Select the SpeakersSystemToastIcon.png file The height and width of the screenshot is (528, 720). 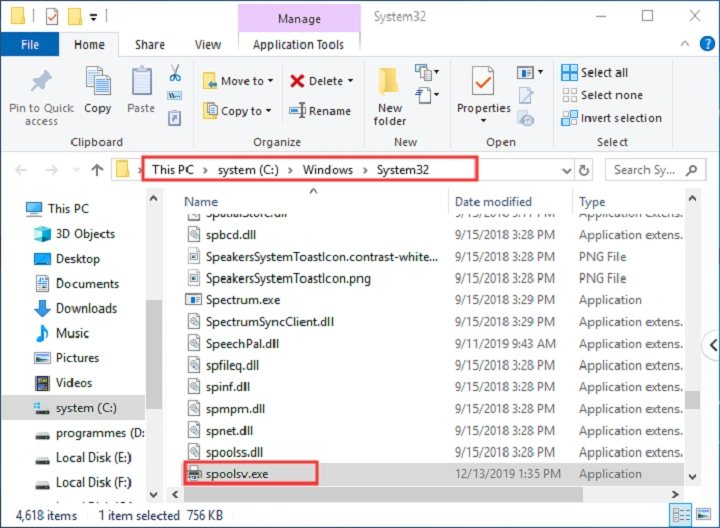point(288,278)
